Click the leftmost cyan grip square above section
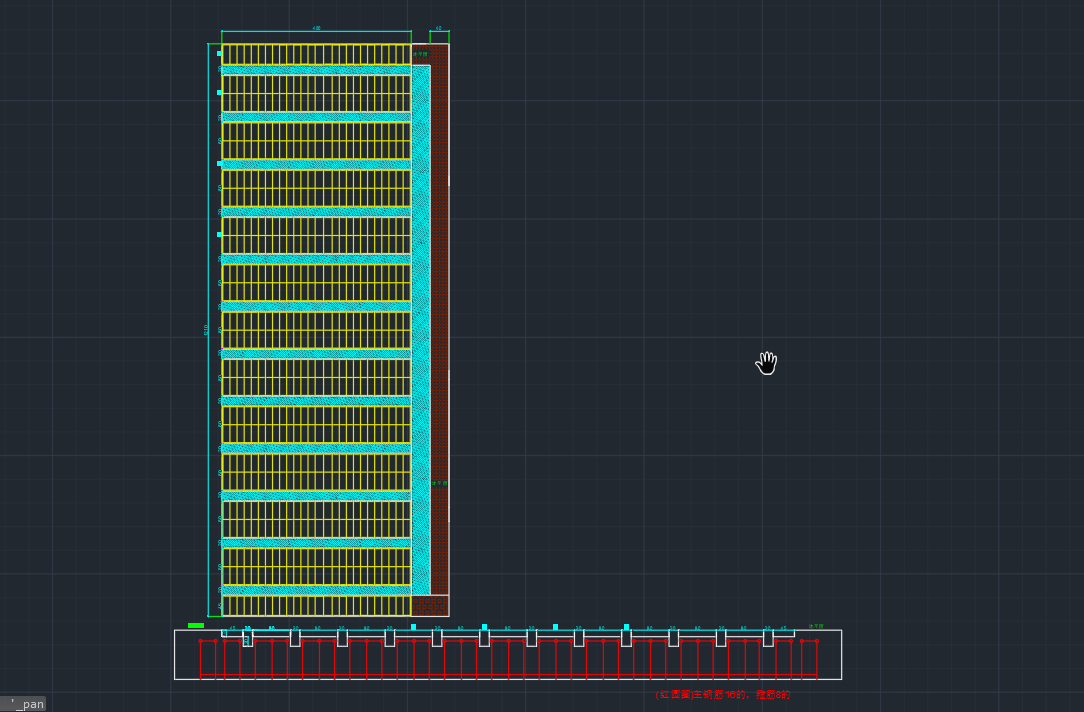Screen dimensions: 1084x712 [413, 627]
